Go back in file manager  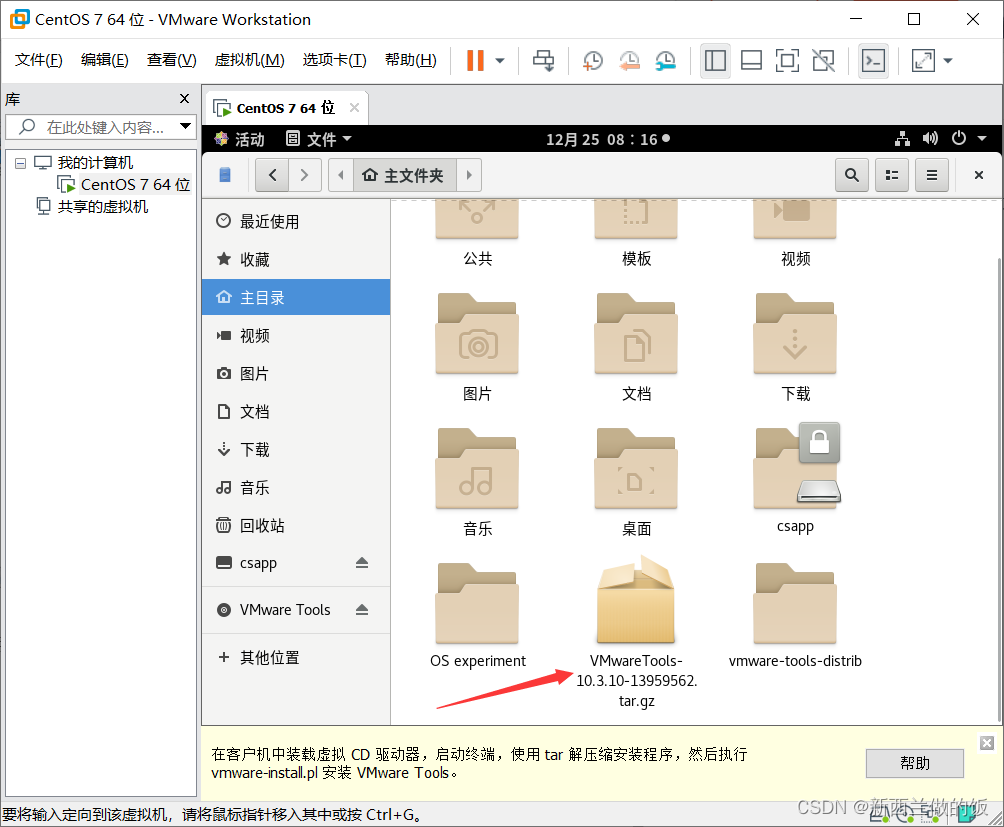(272, 175)
